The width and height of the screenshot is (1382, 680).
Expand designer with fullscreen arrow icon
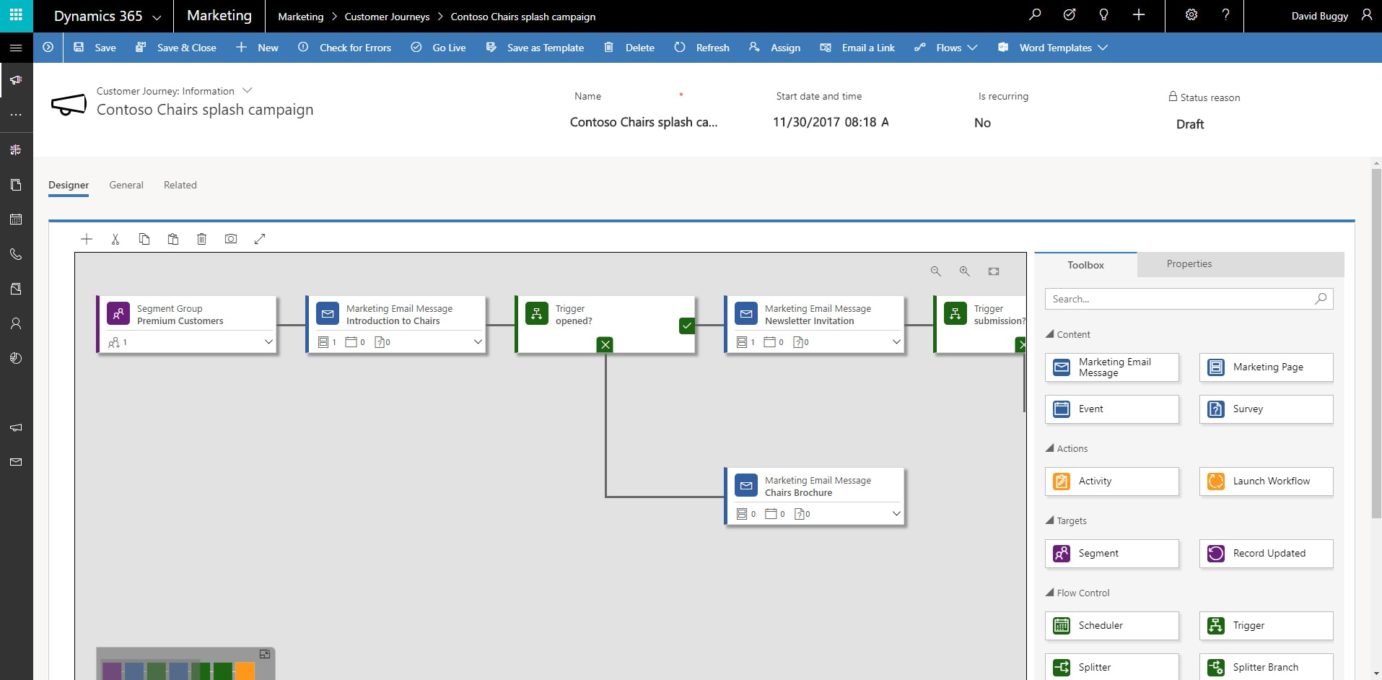260,239
